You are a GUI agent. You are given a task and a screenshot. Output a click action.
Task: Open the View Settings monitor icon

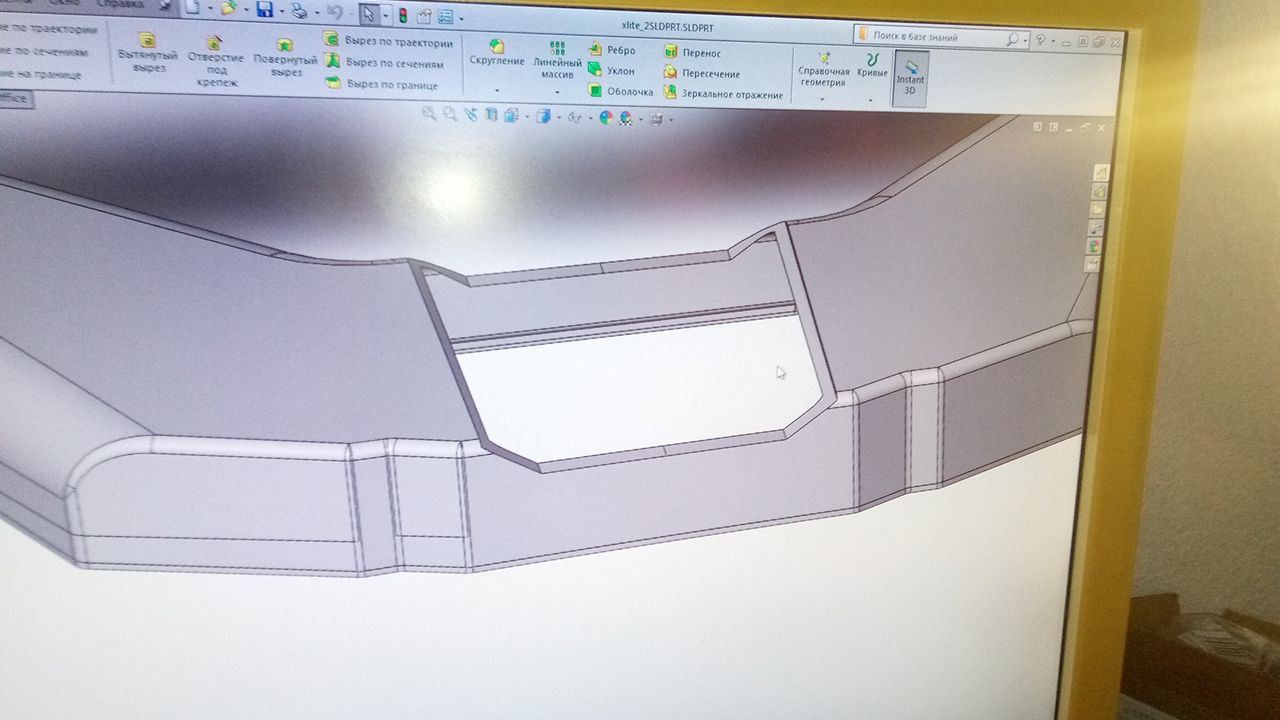(x=656, y=120)
